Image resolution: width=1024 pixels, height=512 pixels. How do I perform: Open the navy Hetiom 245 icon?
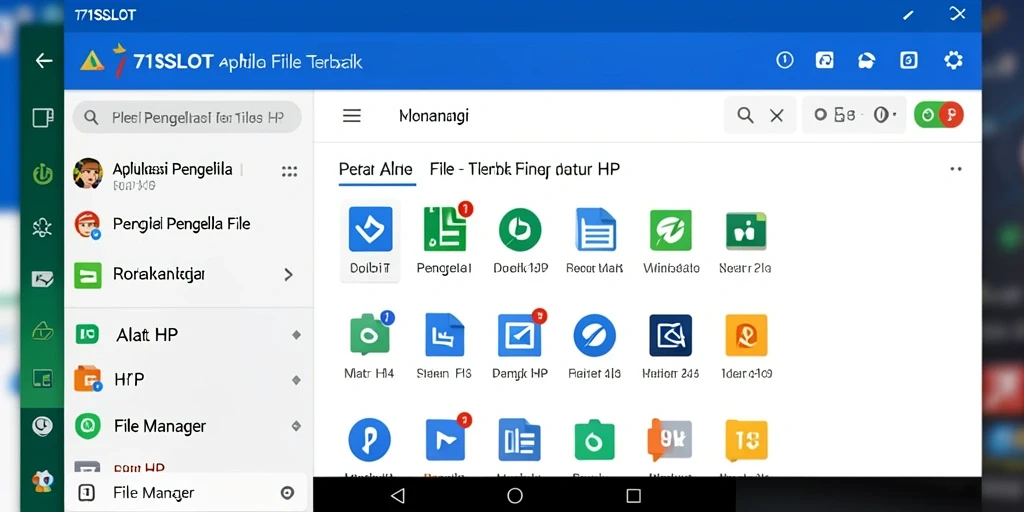pos(671,335)
